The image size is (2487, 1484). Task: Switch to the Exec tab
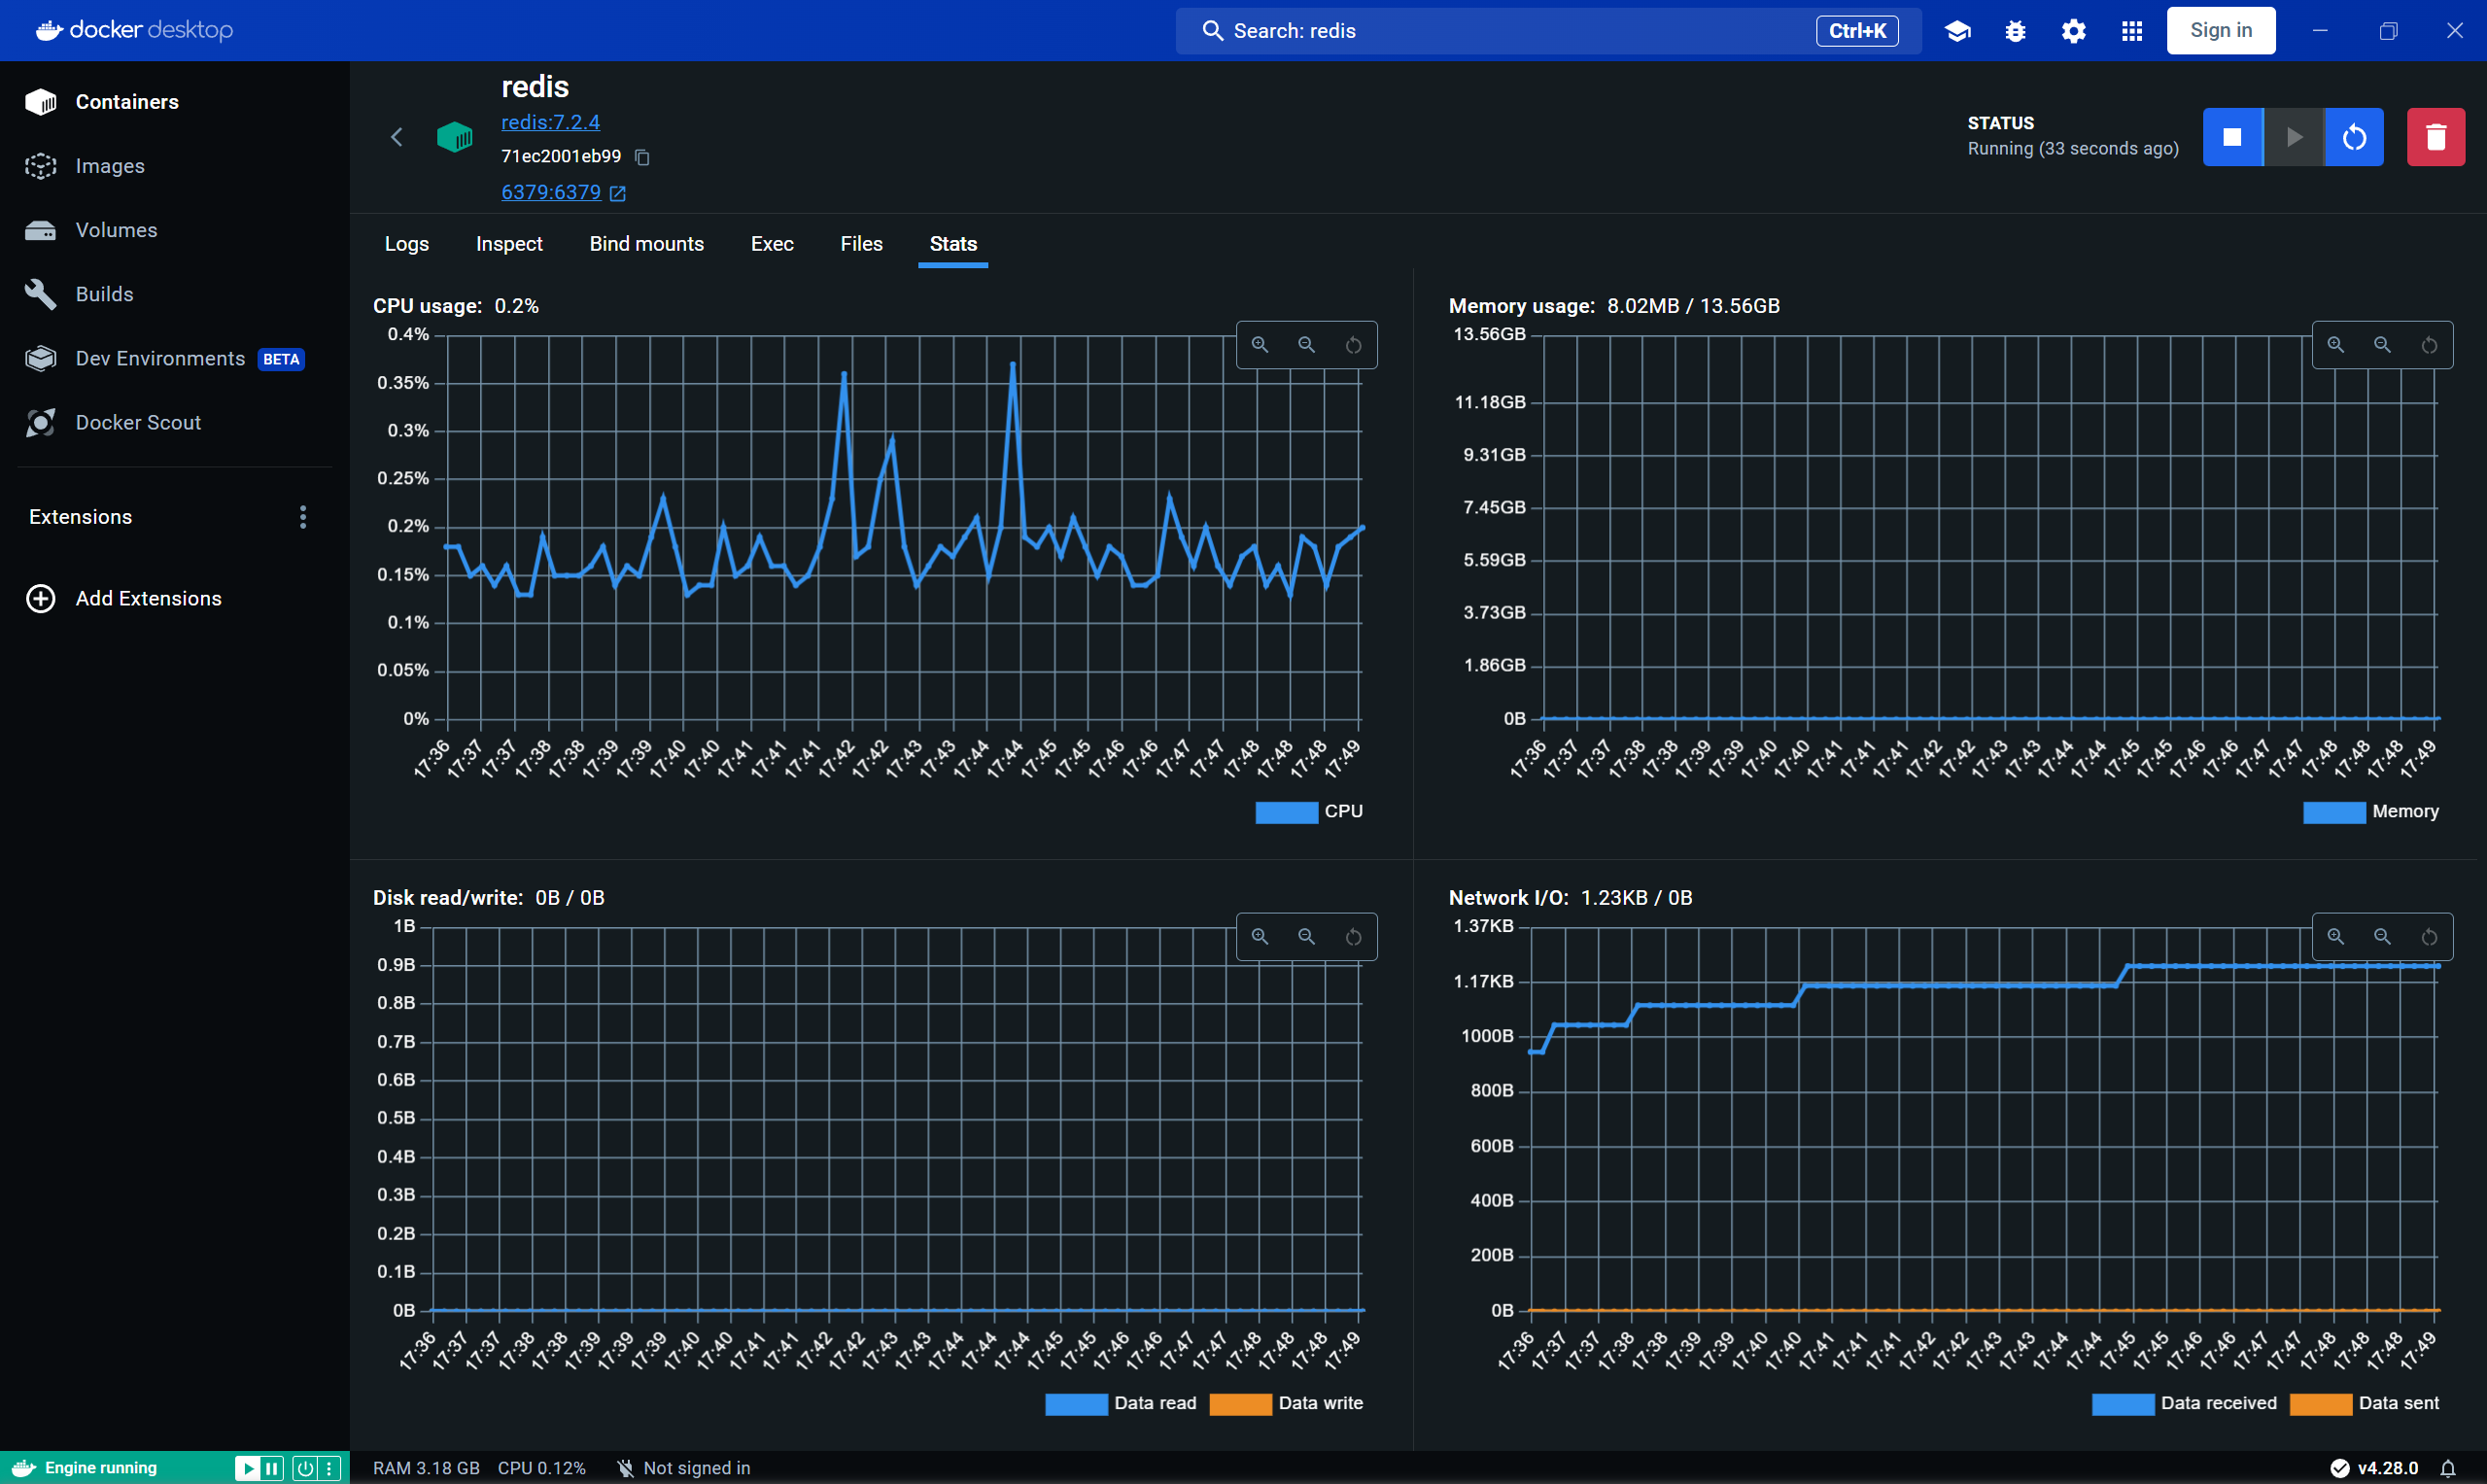[772, 244]
